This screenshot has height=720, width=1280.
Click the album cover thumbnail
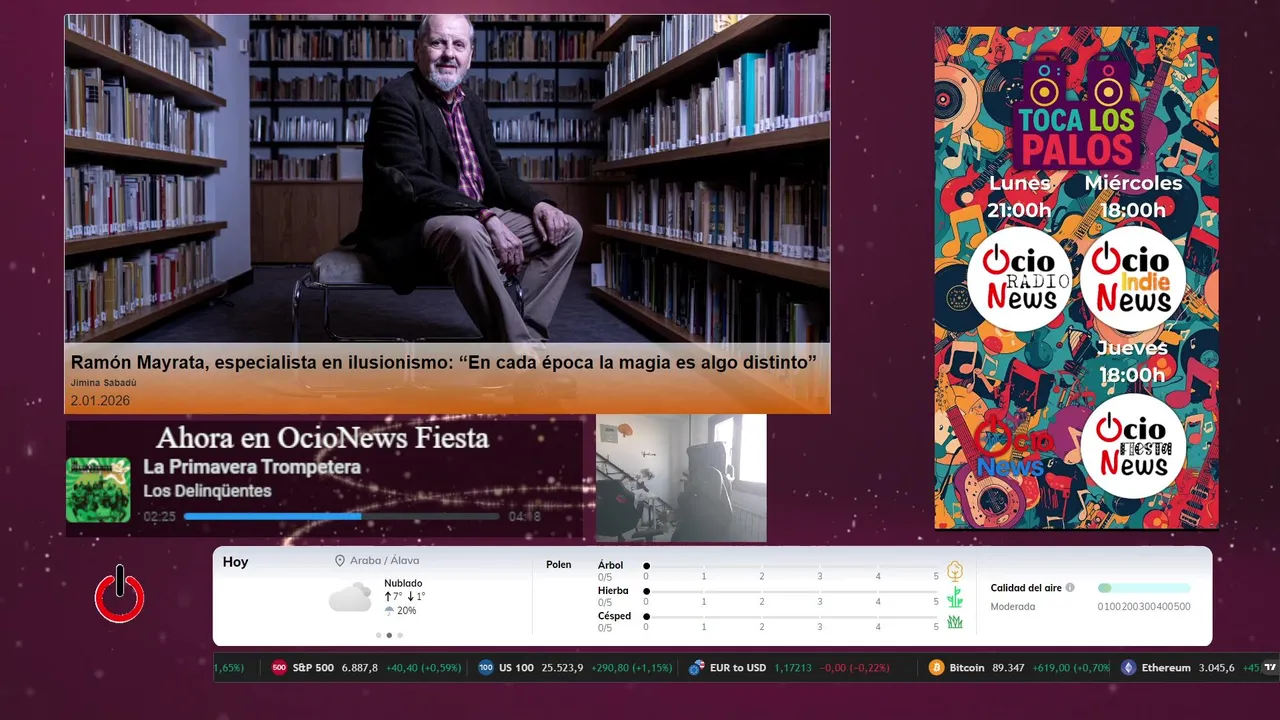coord(98,490)
